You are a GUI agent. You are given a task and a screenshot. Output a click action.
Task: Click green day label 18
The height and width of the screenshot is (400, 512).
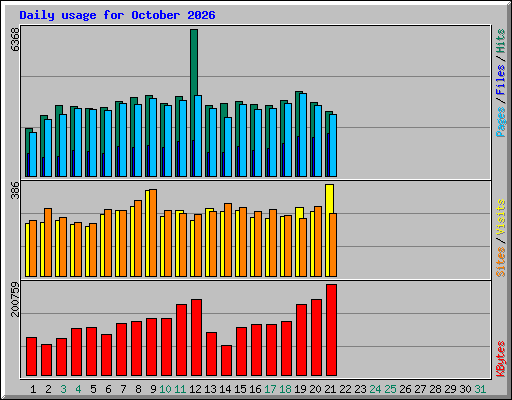pyautogui.click(x=285, y=389)
